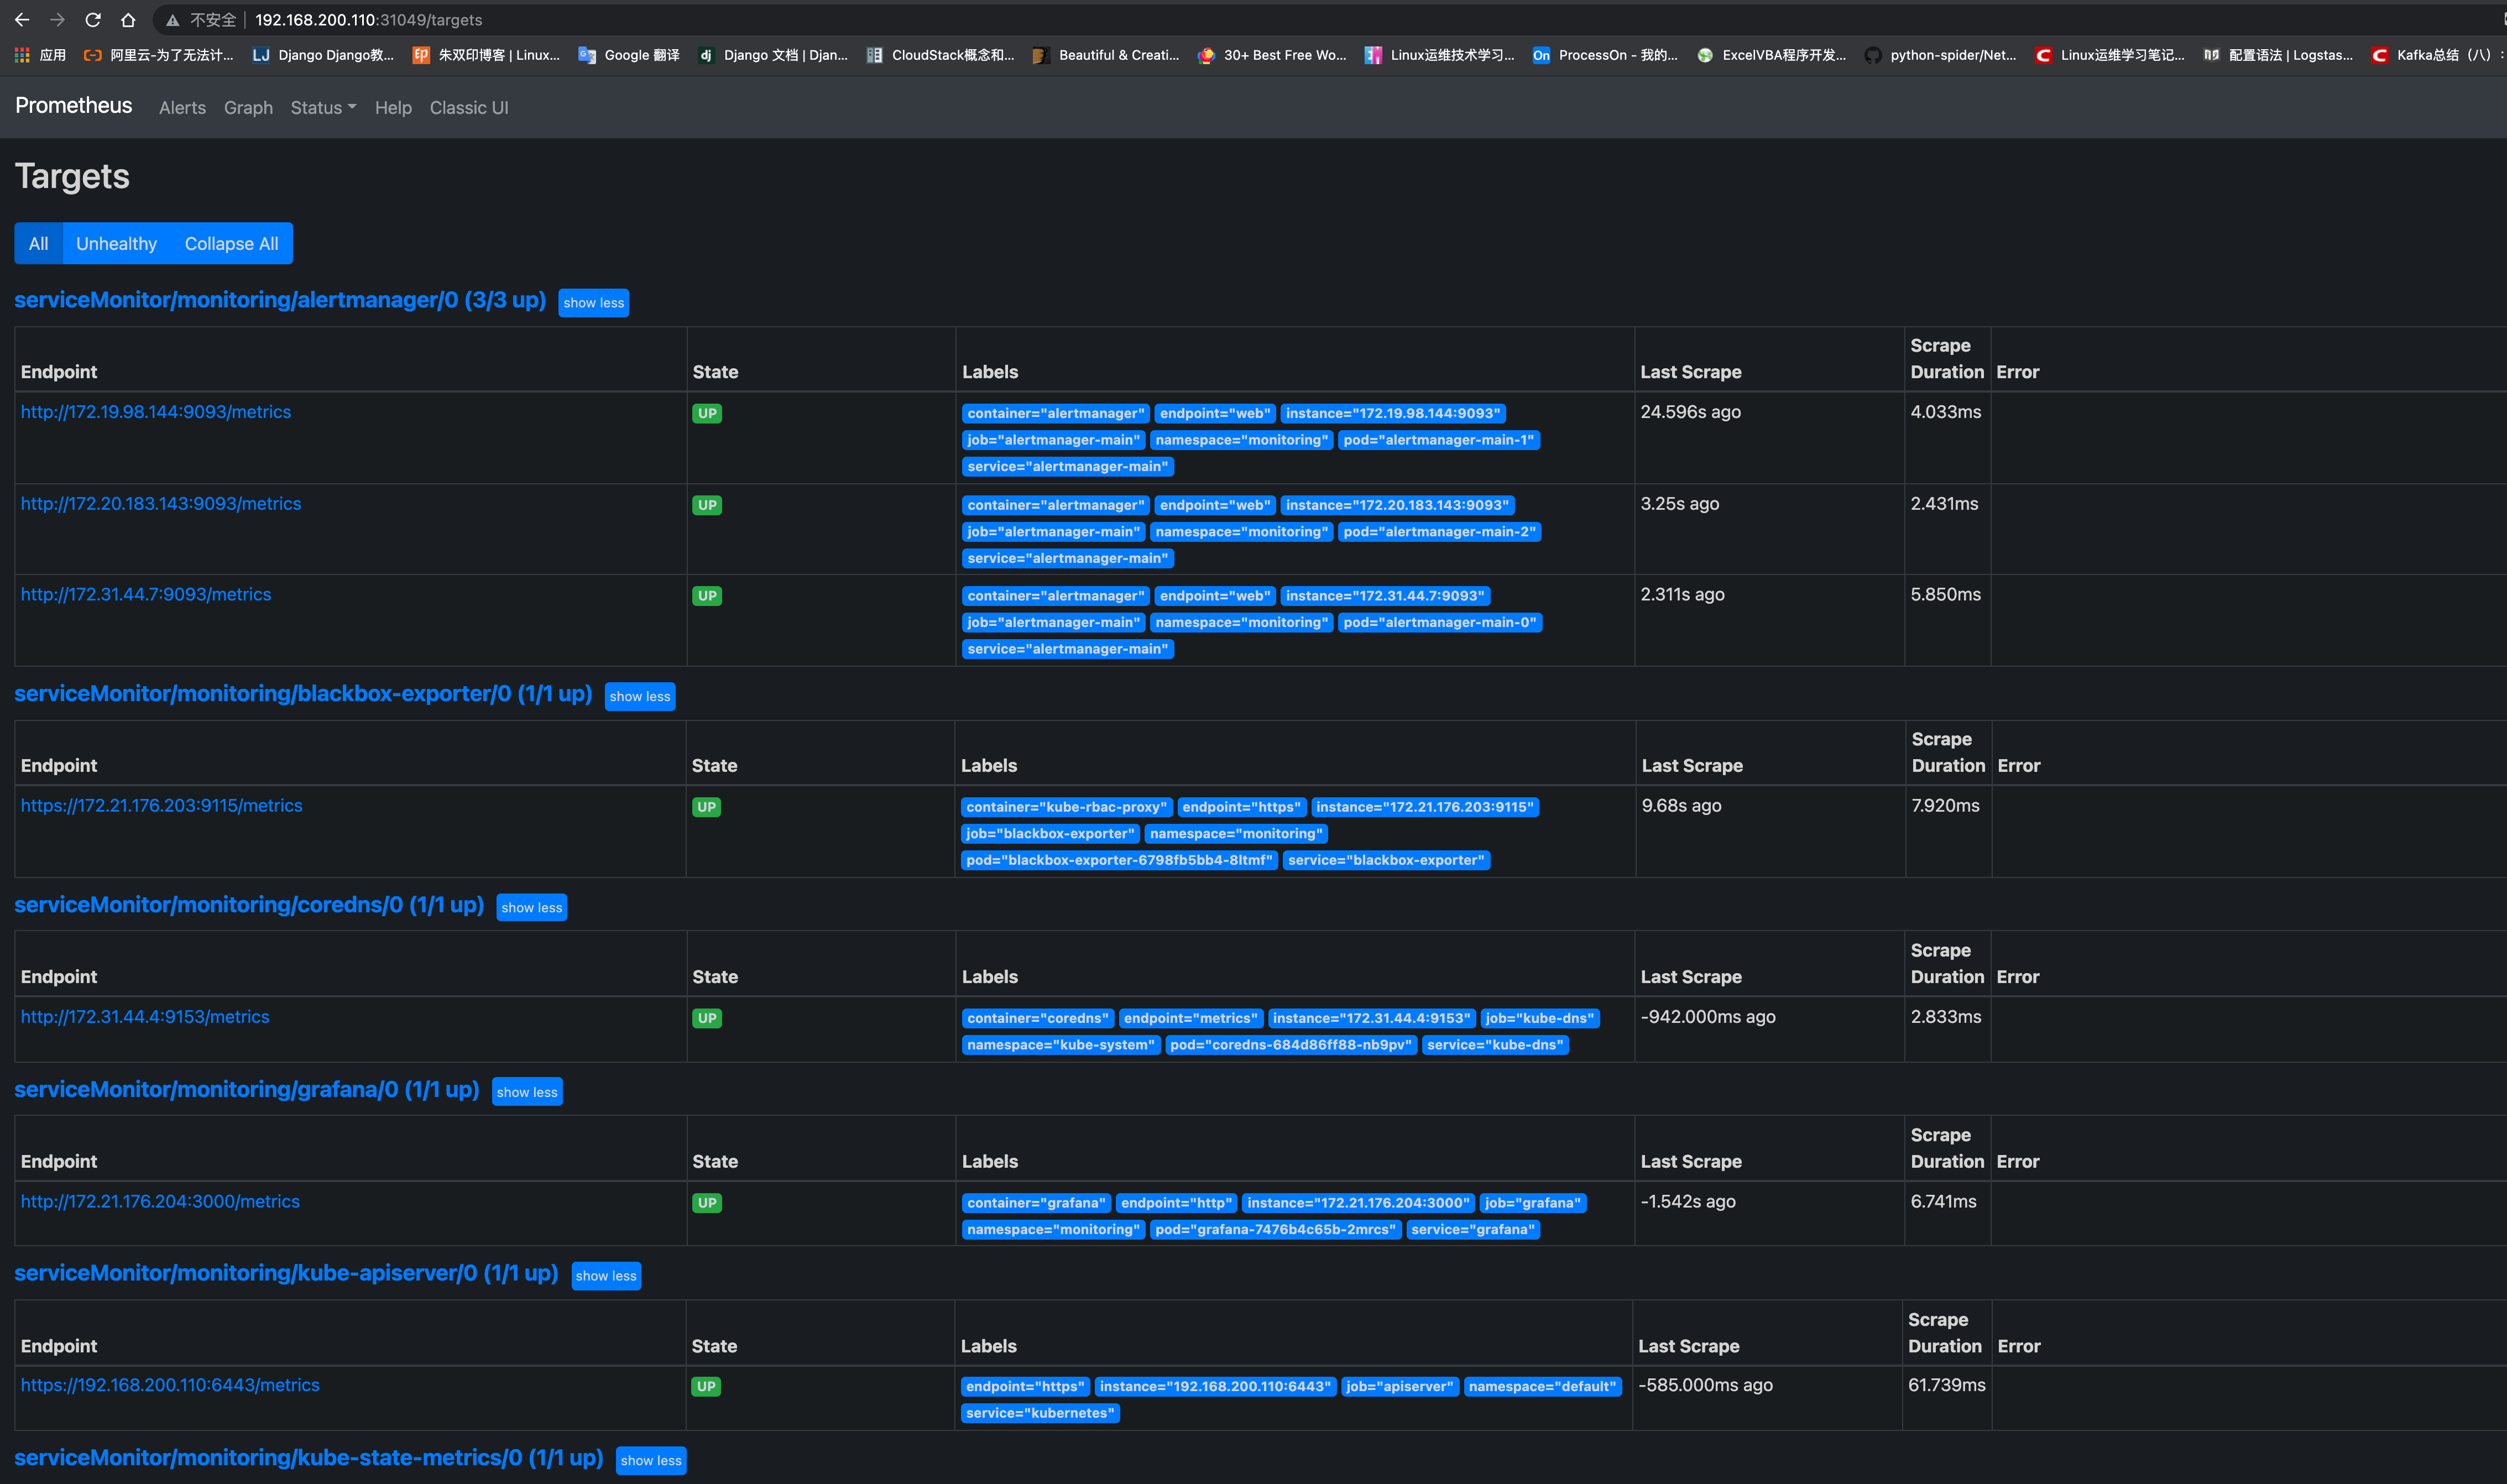Screen dimensions: 2507x1484
Task: Open endpoint https://192.168.200.110:6443/metrics
Action: click(x=170, y=1386)
